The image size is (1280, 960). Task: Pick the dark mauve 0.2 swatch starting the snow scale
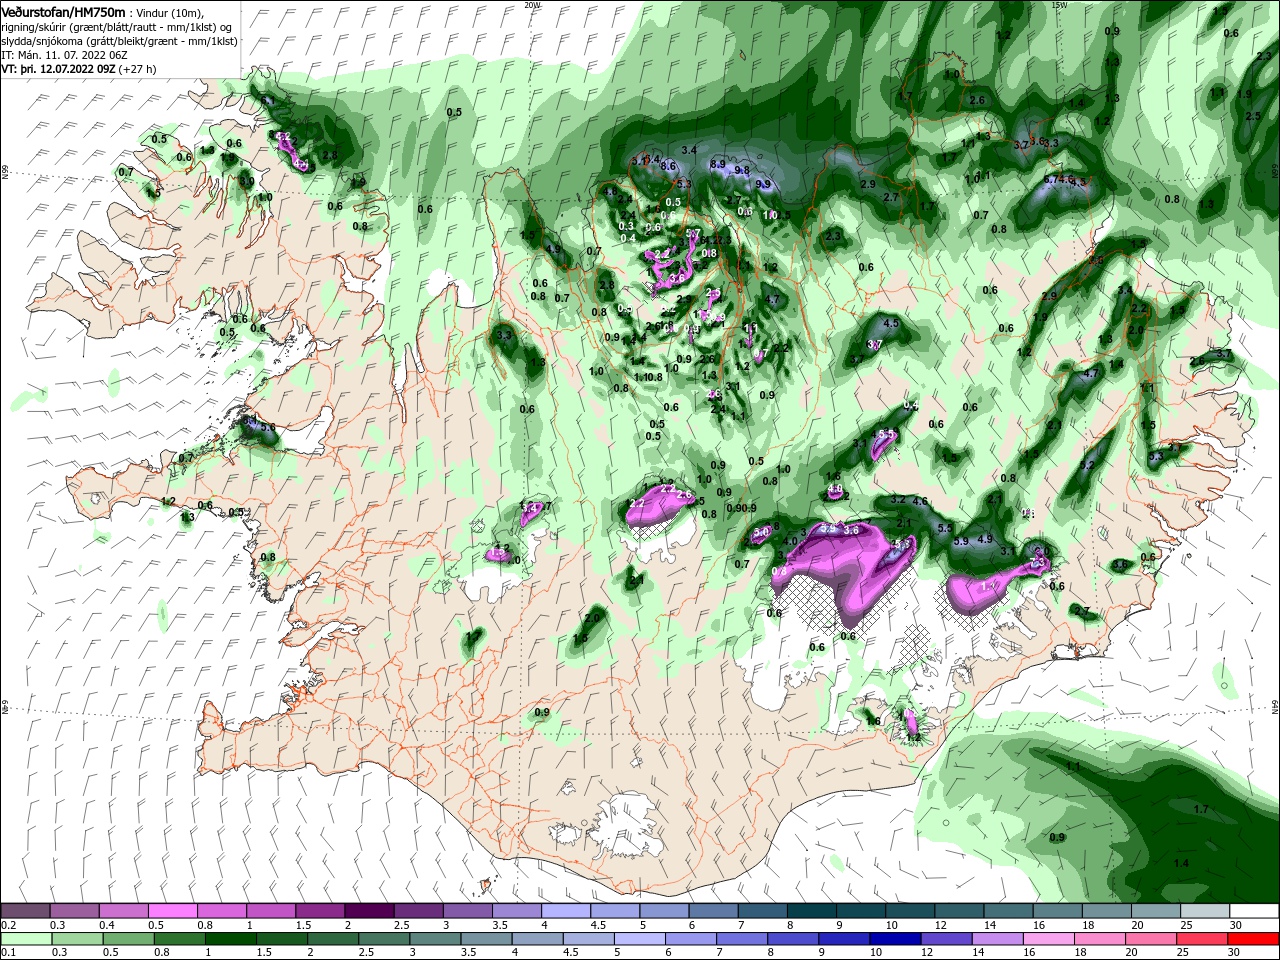(x=25, y=911)
